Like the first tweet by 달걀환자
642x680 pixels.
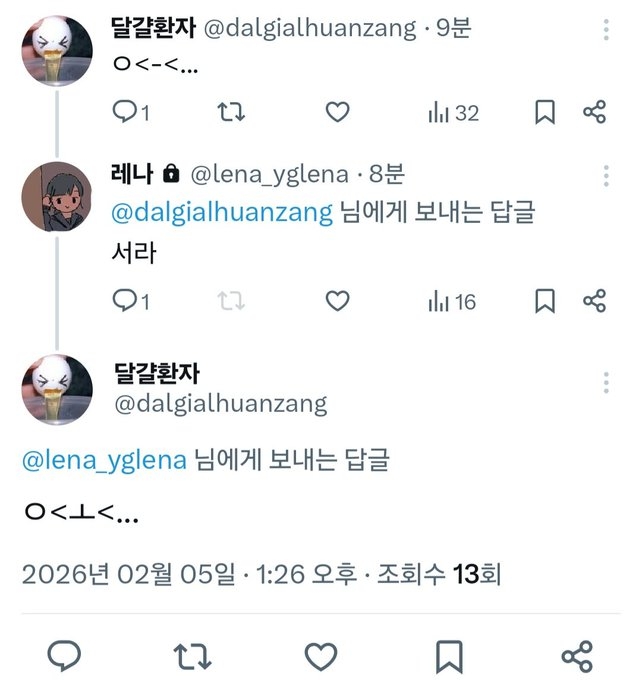338,112
